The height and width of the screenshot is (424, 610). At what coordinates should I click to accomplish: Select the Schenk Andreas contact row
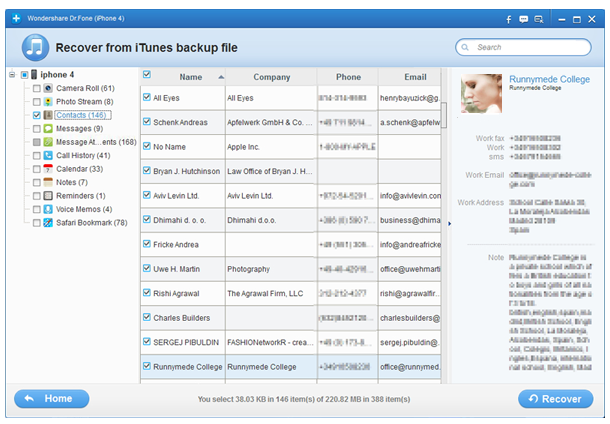[x=291, y=122]
